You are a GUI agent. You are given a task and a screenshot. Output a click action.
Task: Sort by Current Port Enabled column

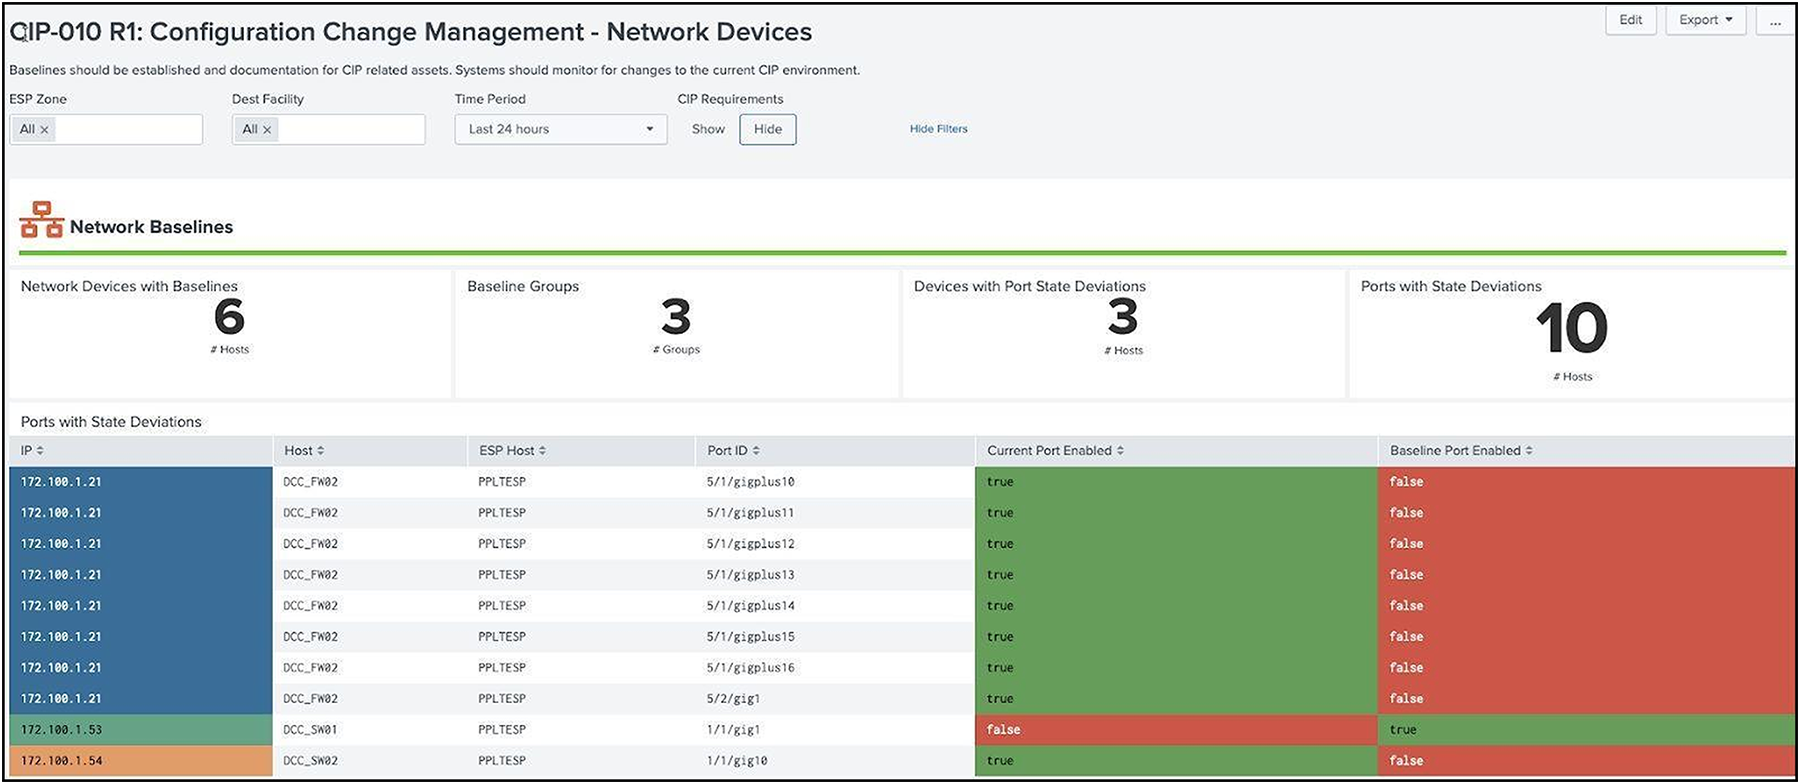pyautogui.click(x=1055, y=451)
